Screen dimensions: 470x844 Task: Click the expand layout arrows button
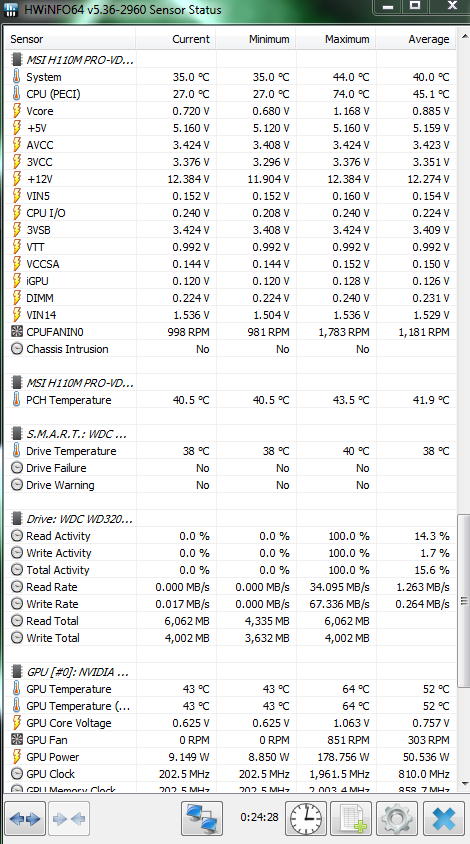click(25, 819)
